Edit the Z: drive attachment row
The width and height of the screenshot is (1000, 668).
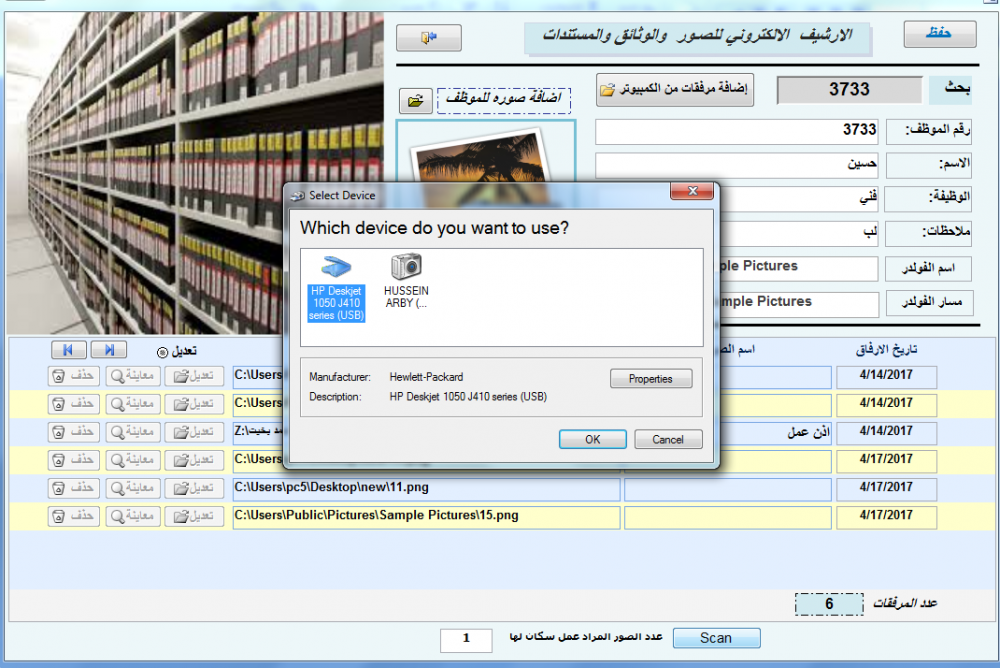pos(194,432)
